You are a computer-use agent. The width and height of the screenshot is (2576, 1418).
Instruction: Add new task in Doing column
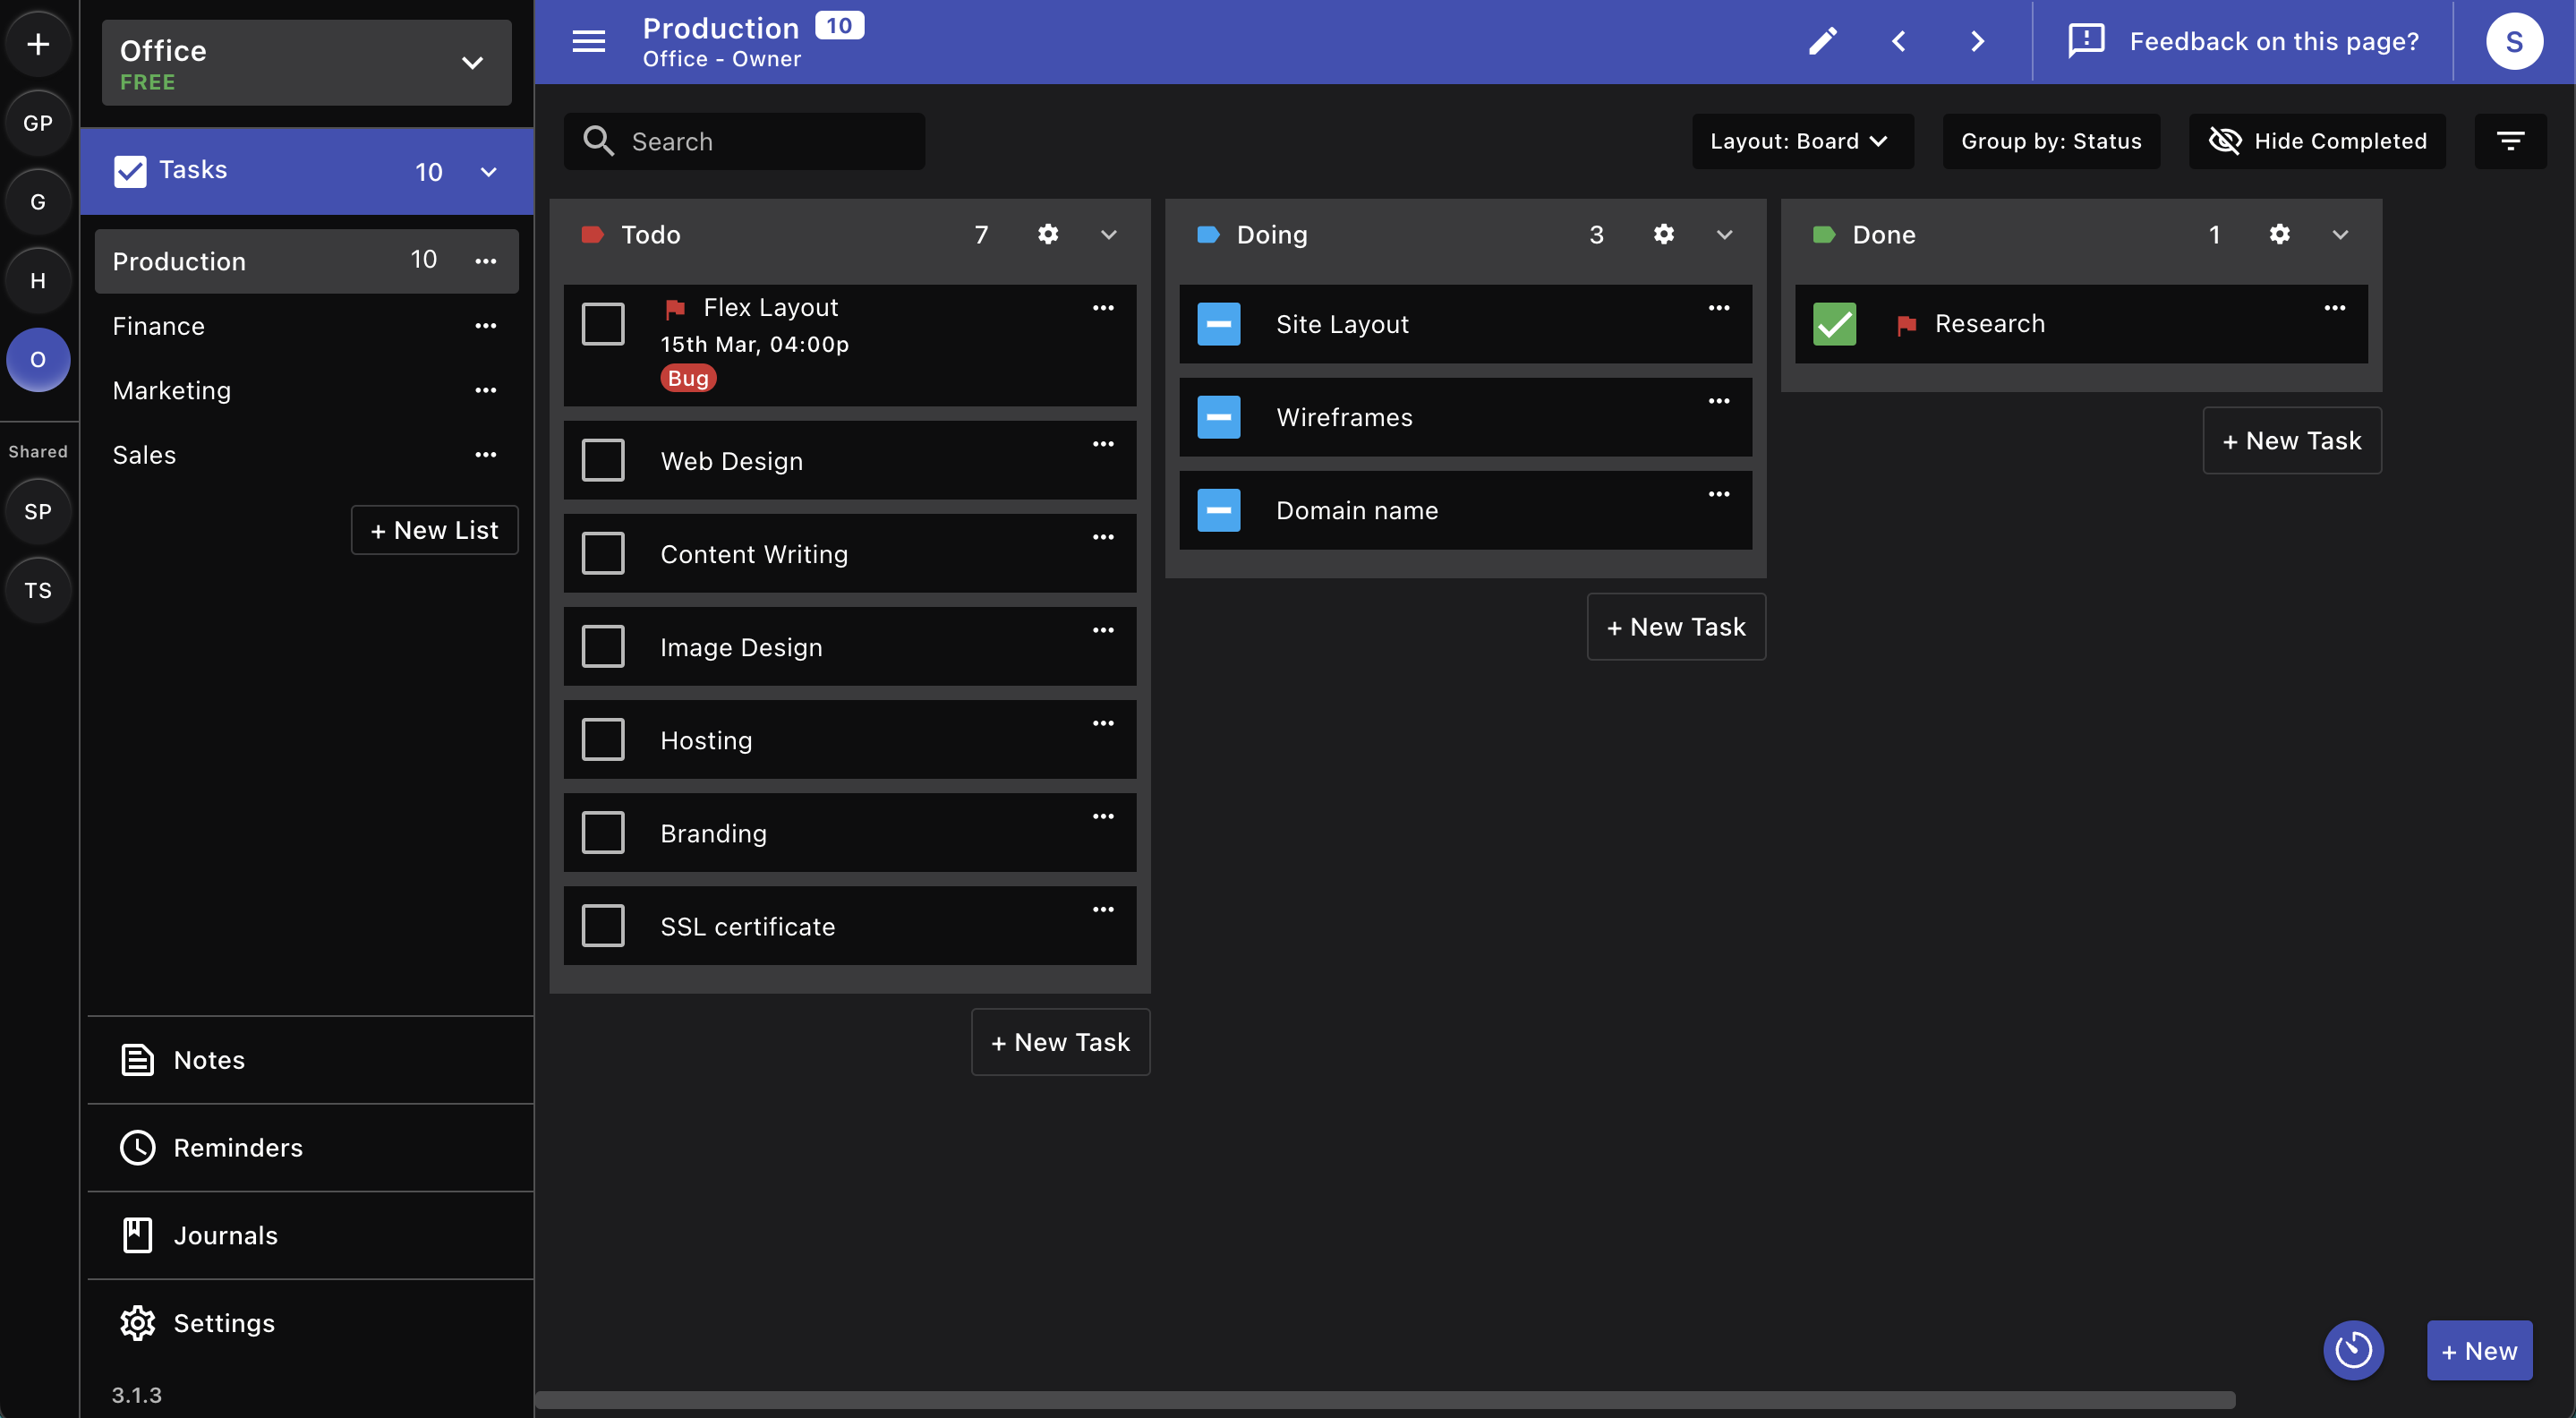tap(1676, 627)
